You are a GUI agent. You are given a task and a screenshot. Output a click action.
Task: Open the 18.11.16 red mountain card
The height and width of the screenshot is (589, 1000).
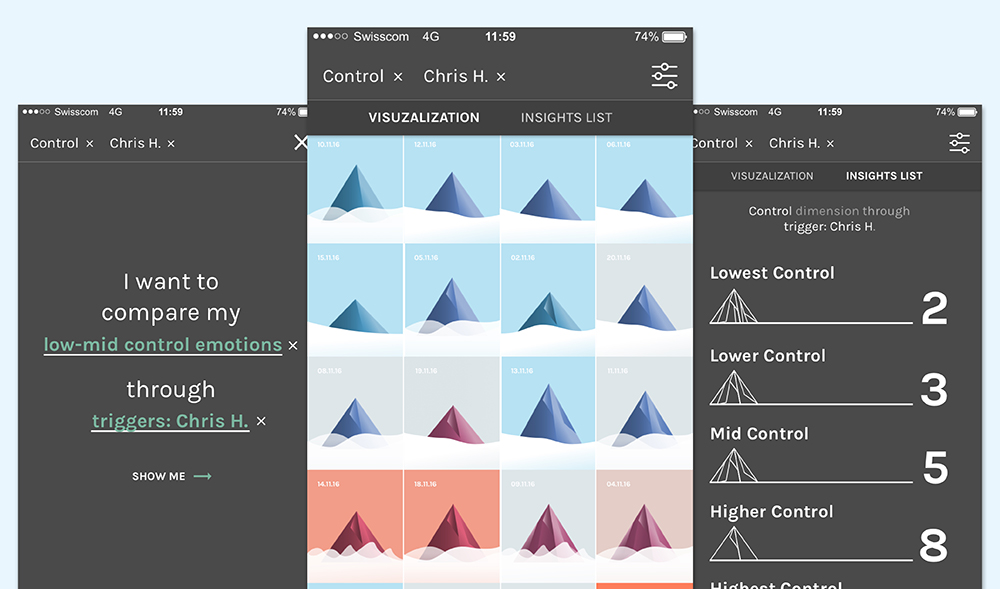coord(452,526)
